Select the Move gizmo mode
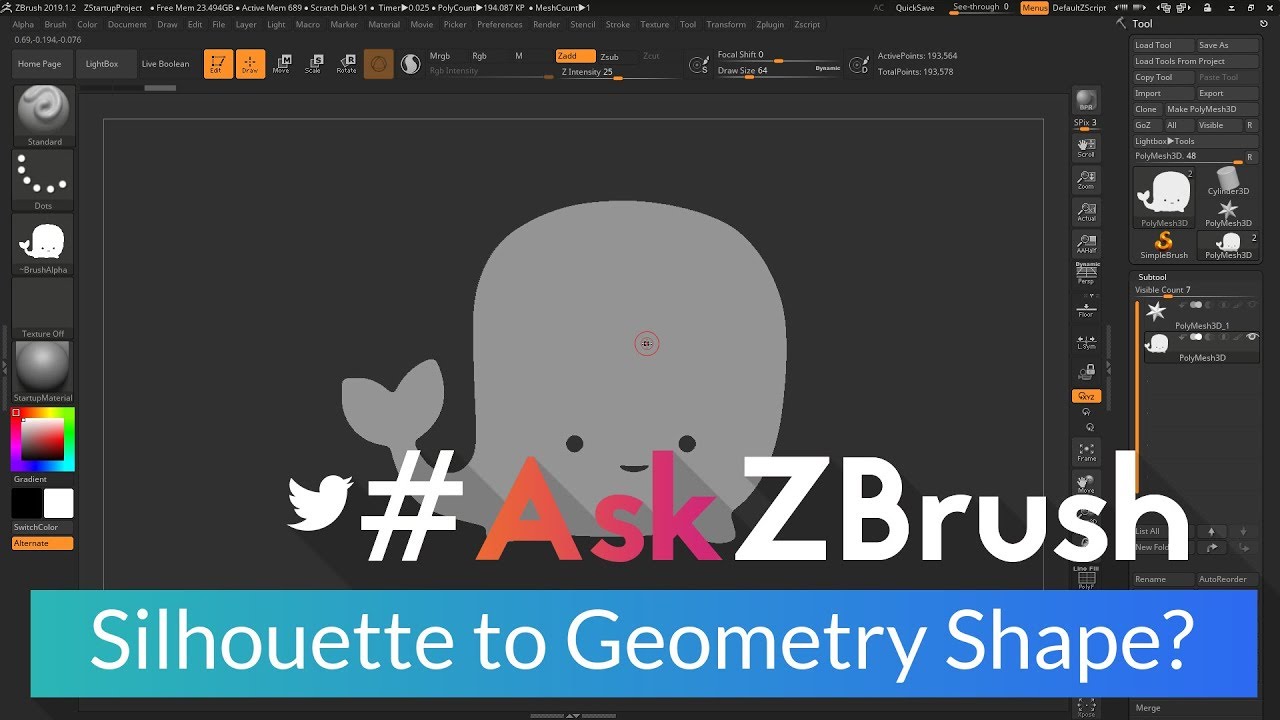The image size is (1280, 720). pyautogui.click(x=282, y=64)
